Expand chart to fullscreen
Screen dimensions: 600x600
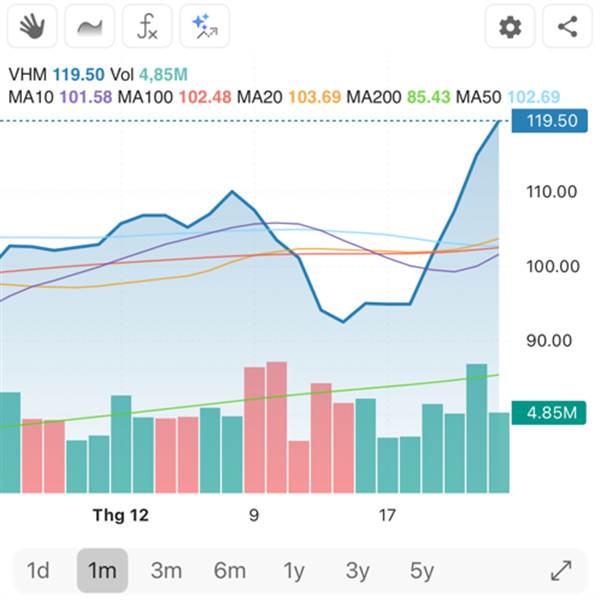tap(561, 571)
